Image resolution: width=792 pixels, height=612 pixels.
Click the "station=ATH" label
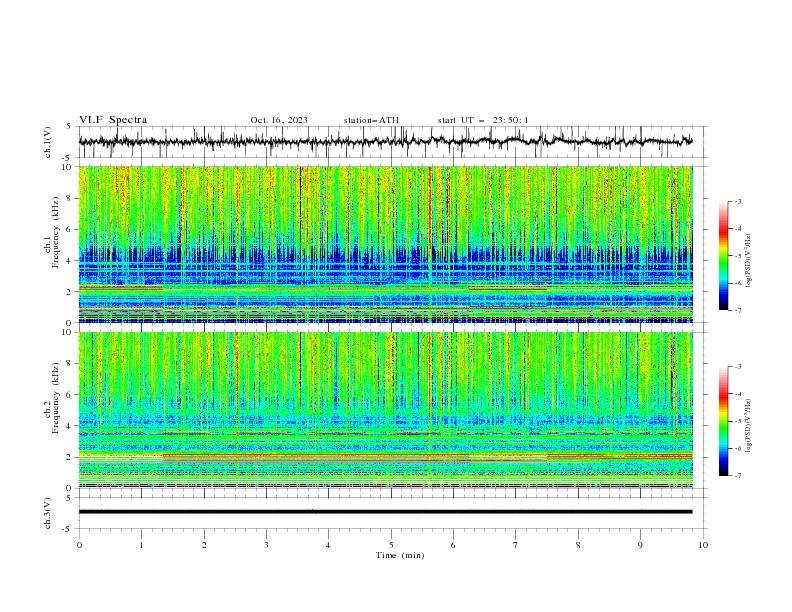371,120
